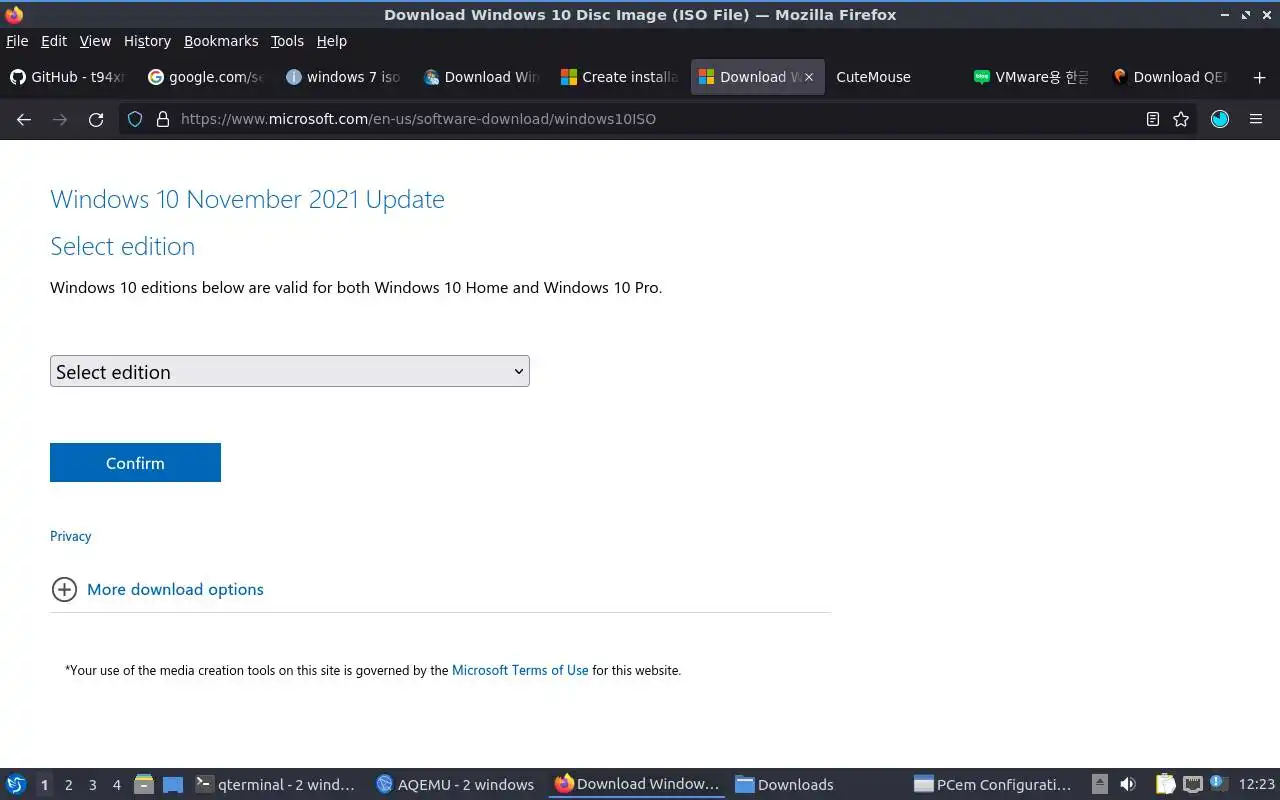The image size is (1280, 800).
Task: Open the tracking protection shield icon
Action: point(137,119)
